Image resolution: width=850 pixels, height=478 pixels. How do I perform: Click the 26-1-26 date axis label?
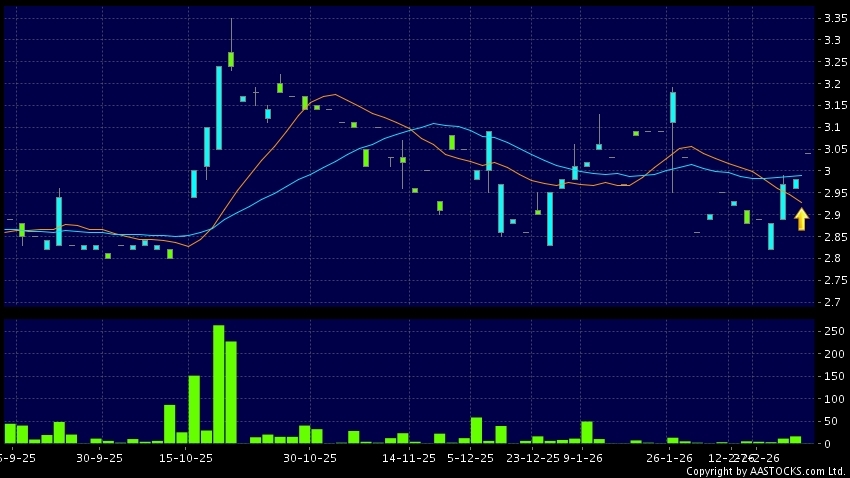[669, 458]
